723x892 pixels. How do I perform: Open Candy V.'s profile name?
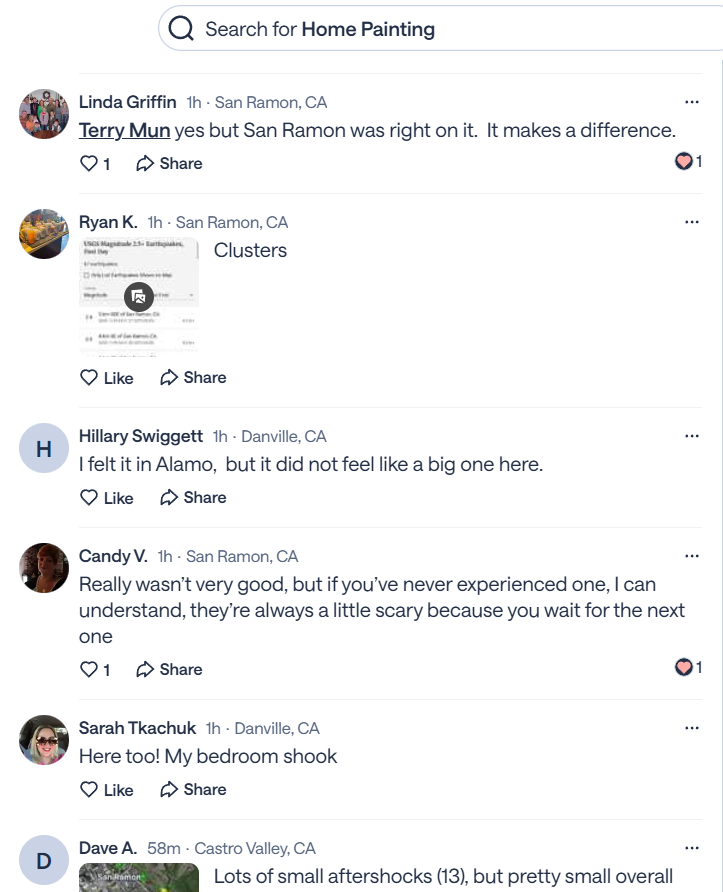(113, 556)
